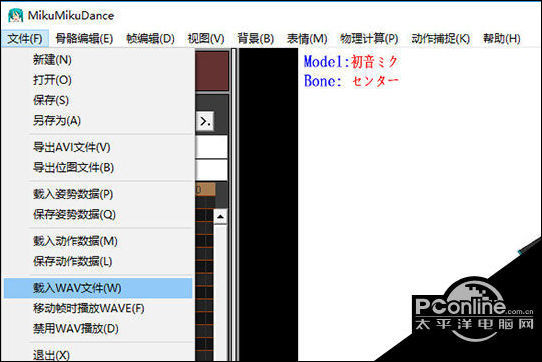Select 载入WAV文件(W) highlighted entry
542x362 pixels.
[98, 288]
